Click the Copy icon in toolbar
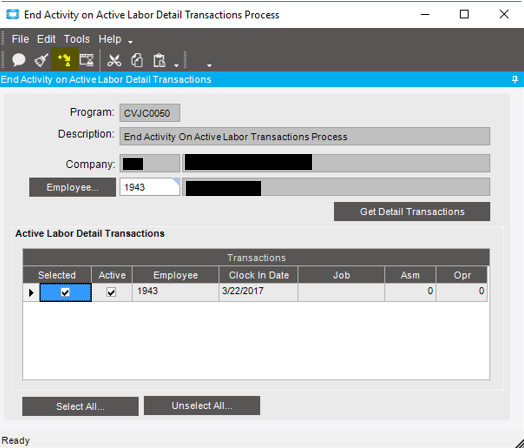Screen dimensions: 524x448 (137, 60)
